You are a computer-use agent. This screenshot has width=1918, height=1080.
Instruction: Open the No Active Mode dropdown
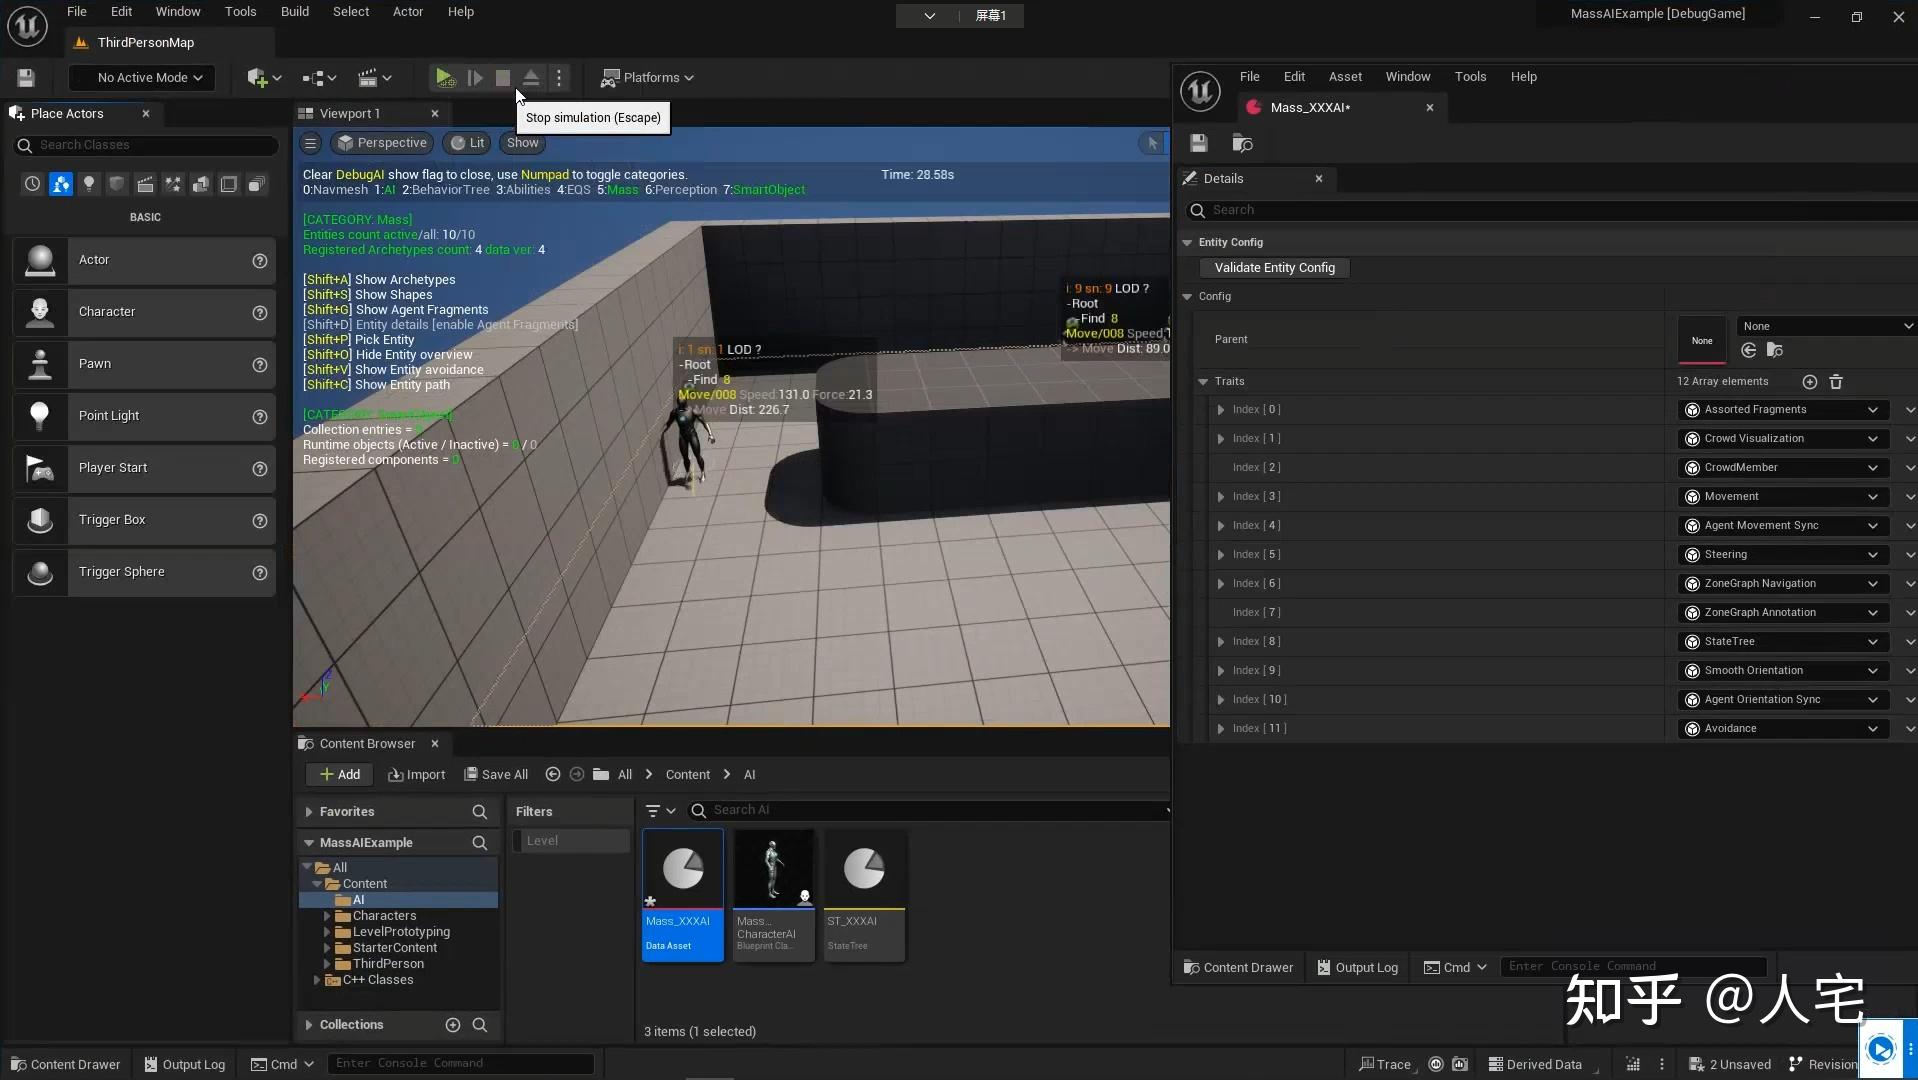[149, 78]
